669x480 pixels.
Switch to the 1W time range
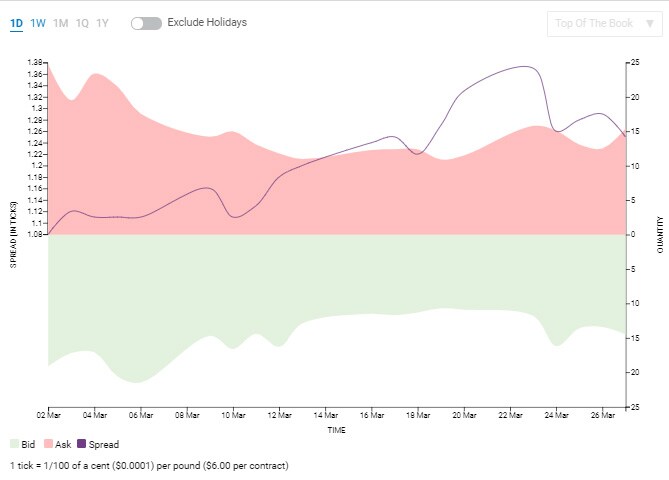38,22
